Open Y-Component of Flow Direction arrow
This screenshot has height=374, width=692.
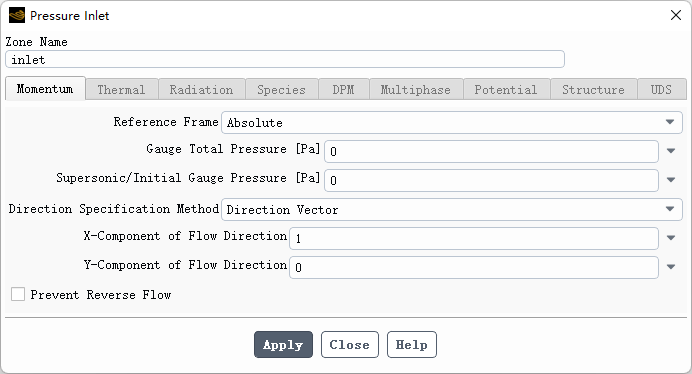click(x=671, y=267)
